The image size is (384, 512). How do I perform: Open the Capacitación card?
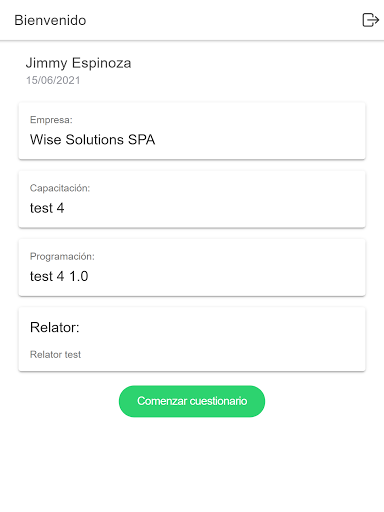pos(192,199)
